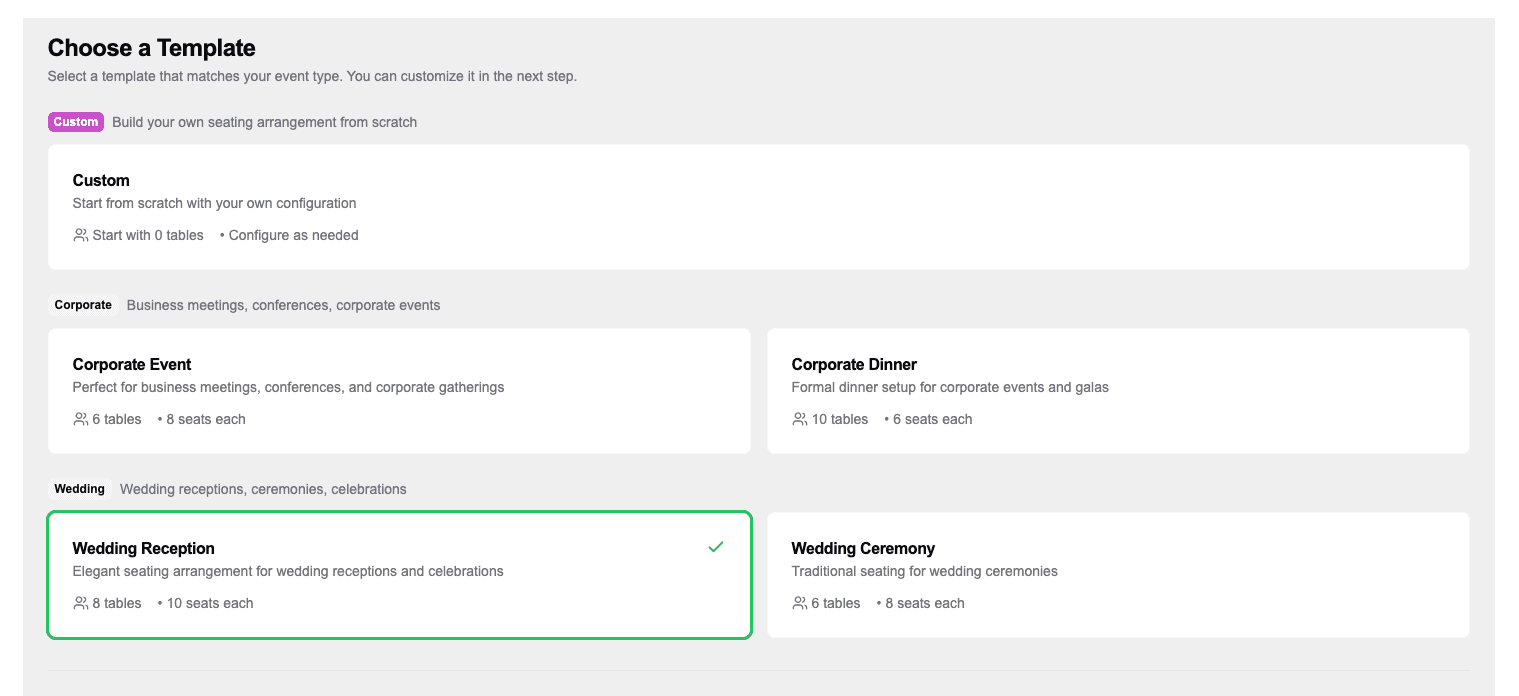Select the Custom template card

point(758,207)
